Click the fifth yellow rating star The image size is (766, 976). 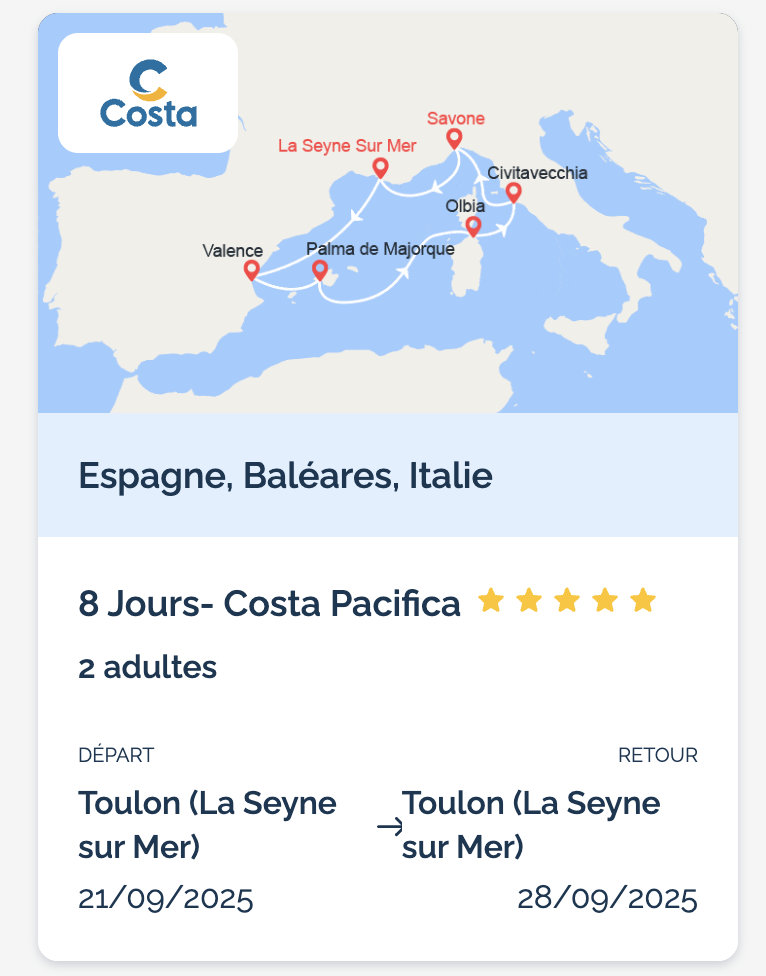click(643, 601)
